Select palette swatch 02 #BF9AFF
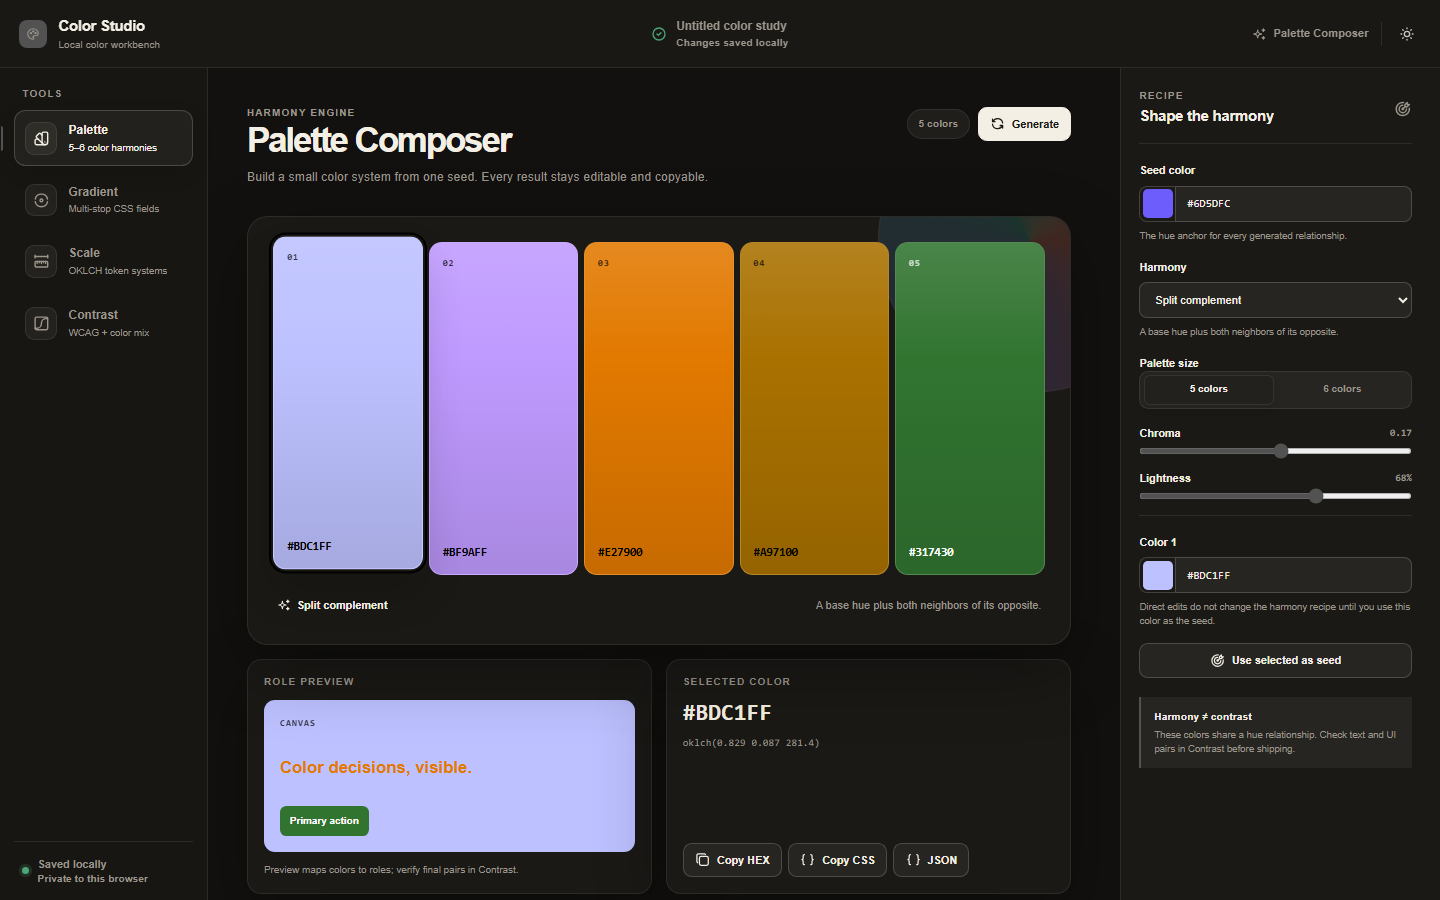 (x=503, y=408)
